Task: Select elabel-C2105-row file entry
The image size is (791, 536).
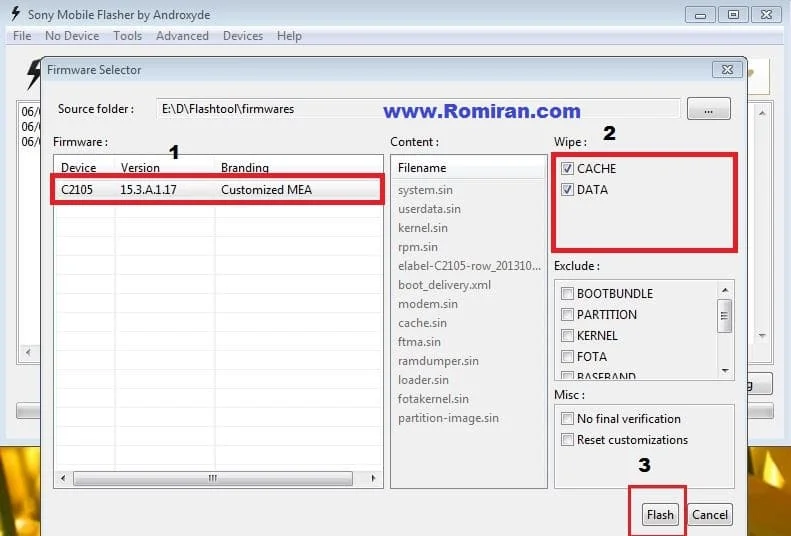Action: click(x=469, y=266)
